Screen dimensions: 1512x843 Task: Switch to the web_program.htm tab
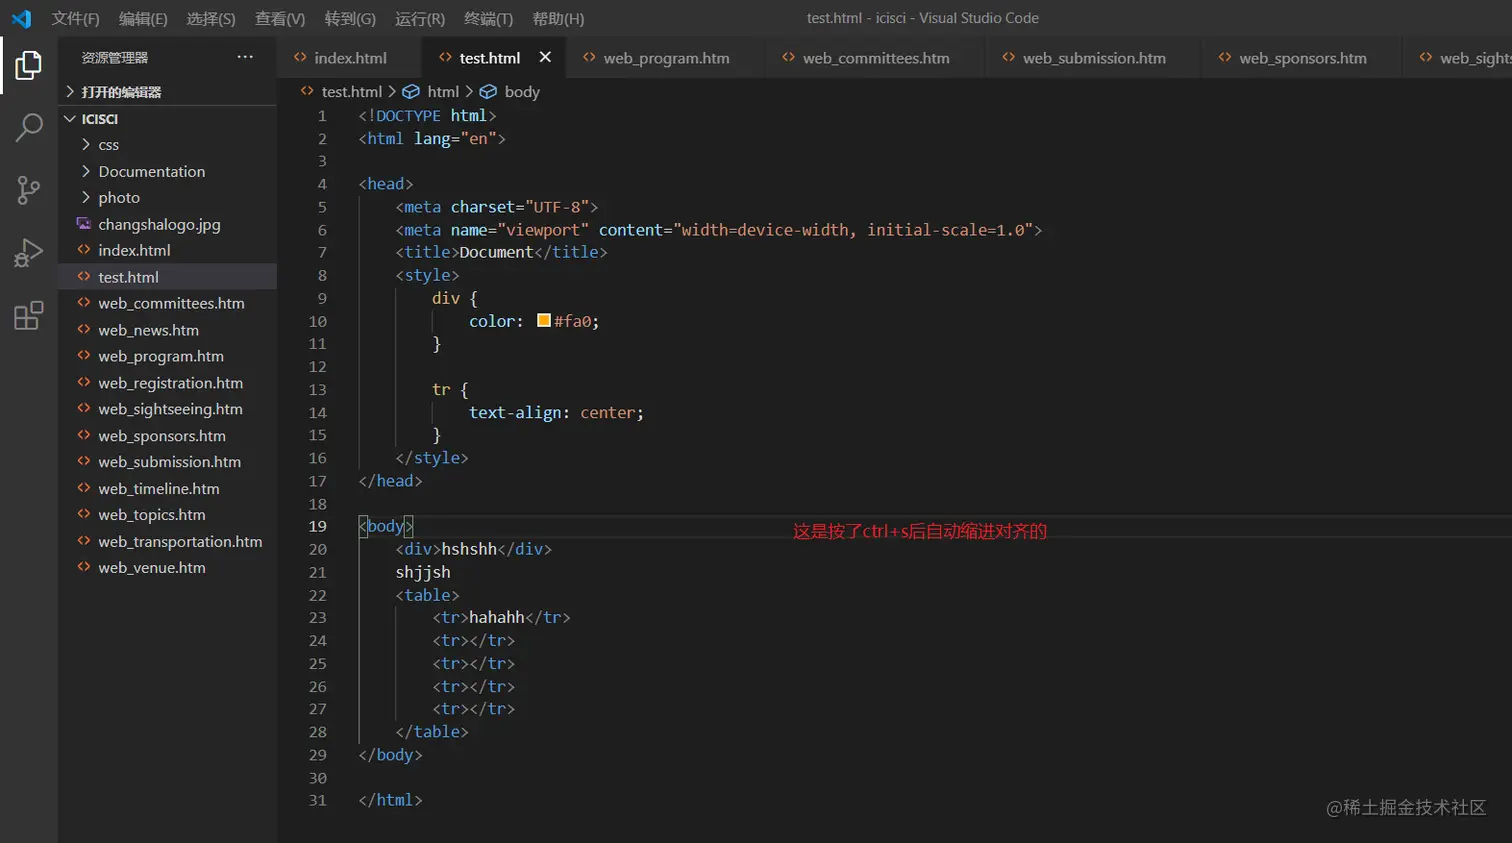666,58
